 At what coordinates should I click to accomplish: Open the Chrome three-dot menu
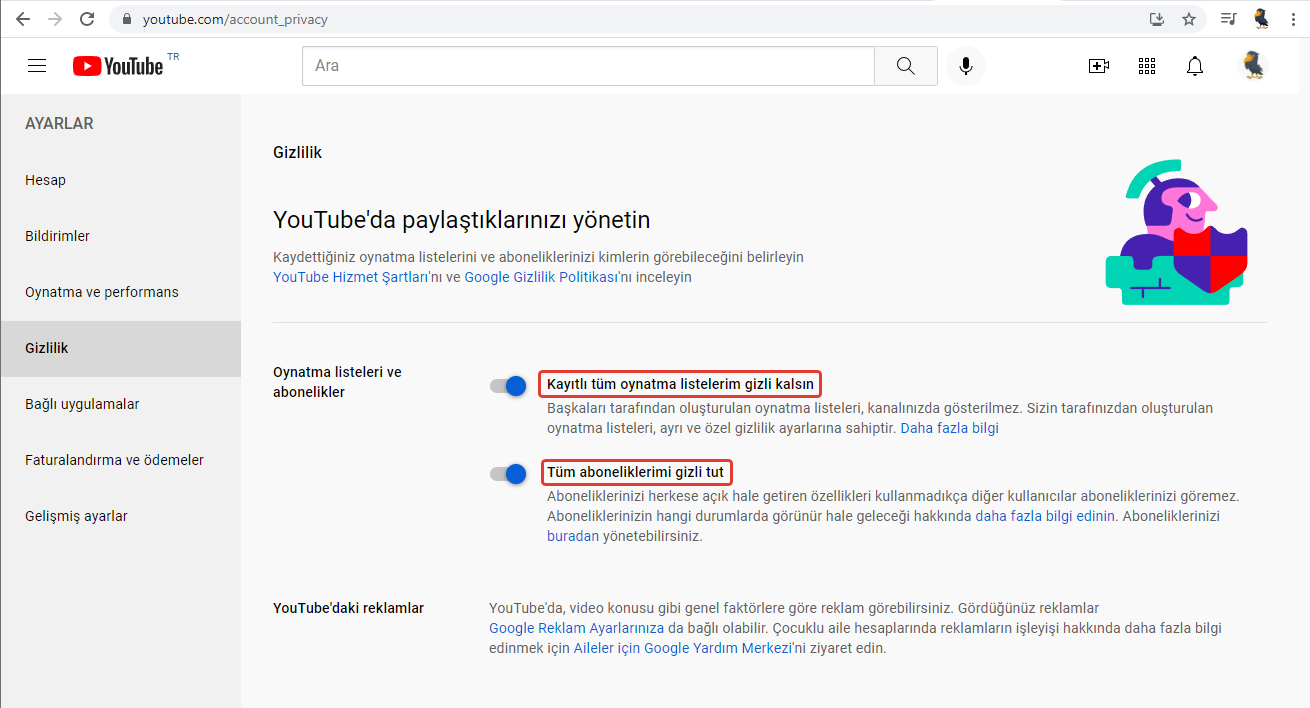pos(1292,19)
